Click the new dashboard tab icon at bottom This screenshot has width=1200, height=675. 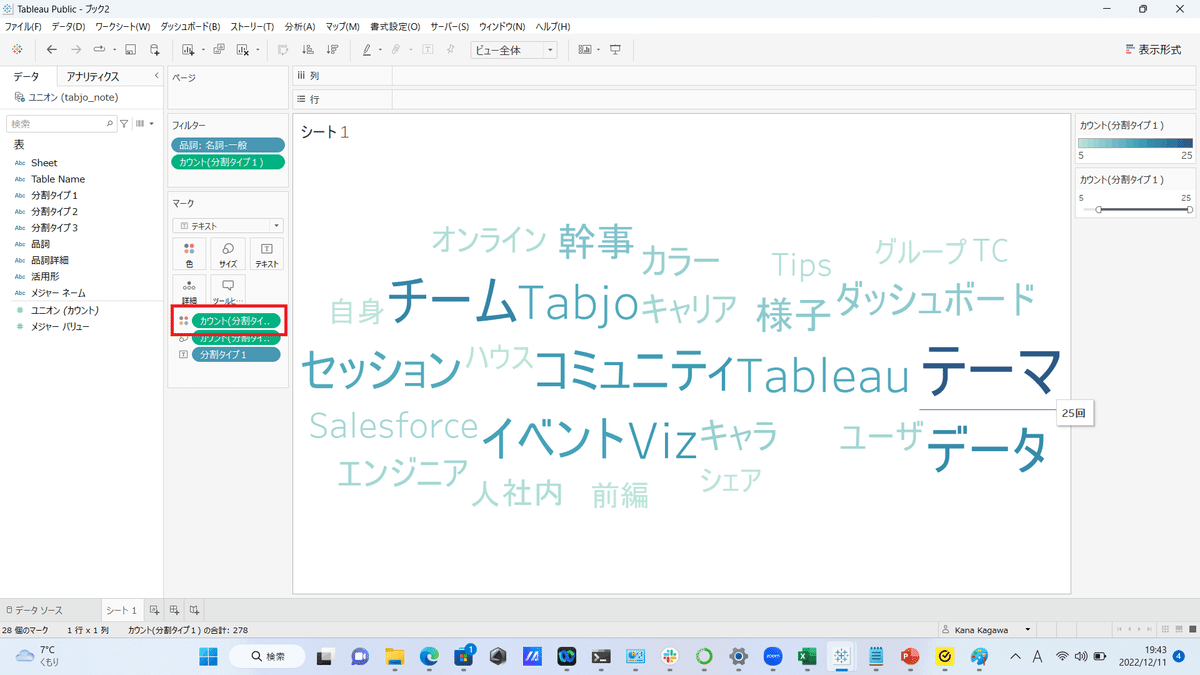174,609
